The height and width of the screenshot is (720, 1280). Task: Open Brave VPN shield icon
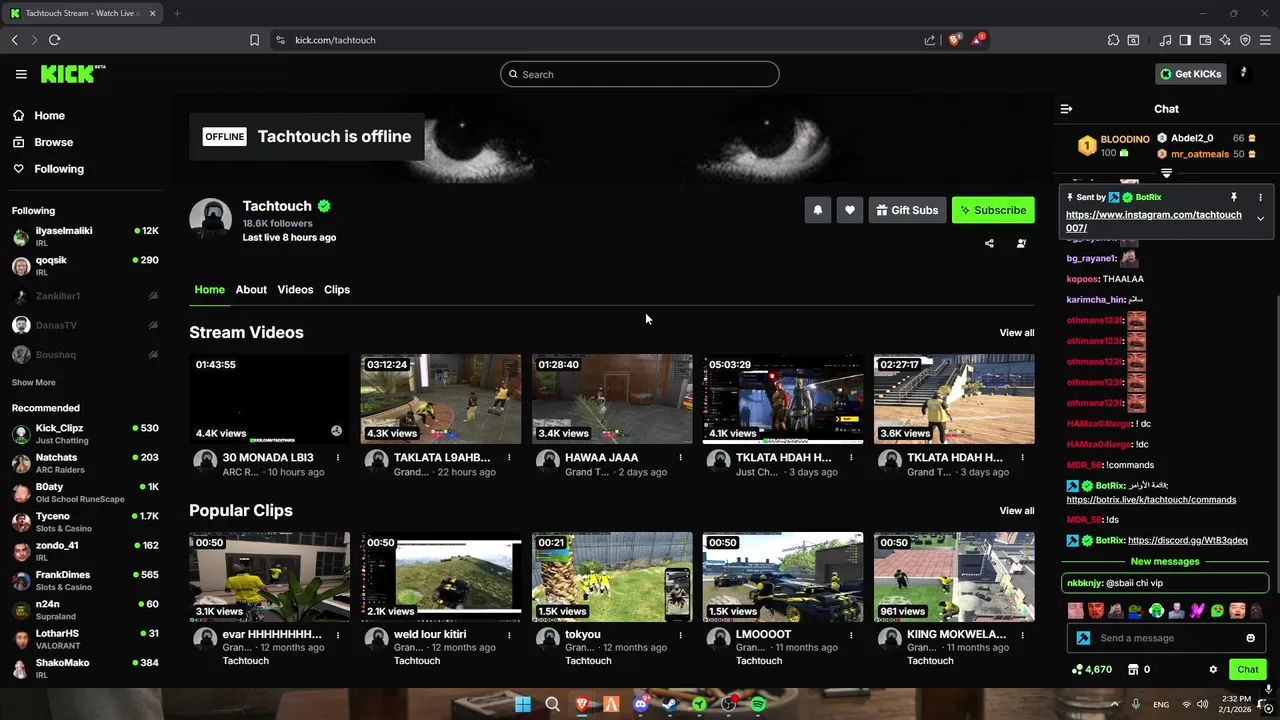click(1245, 40)
